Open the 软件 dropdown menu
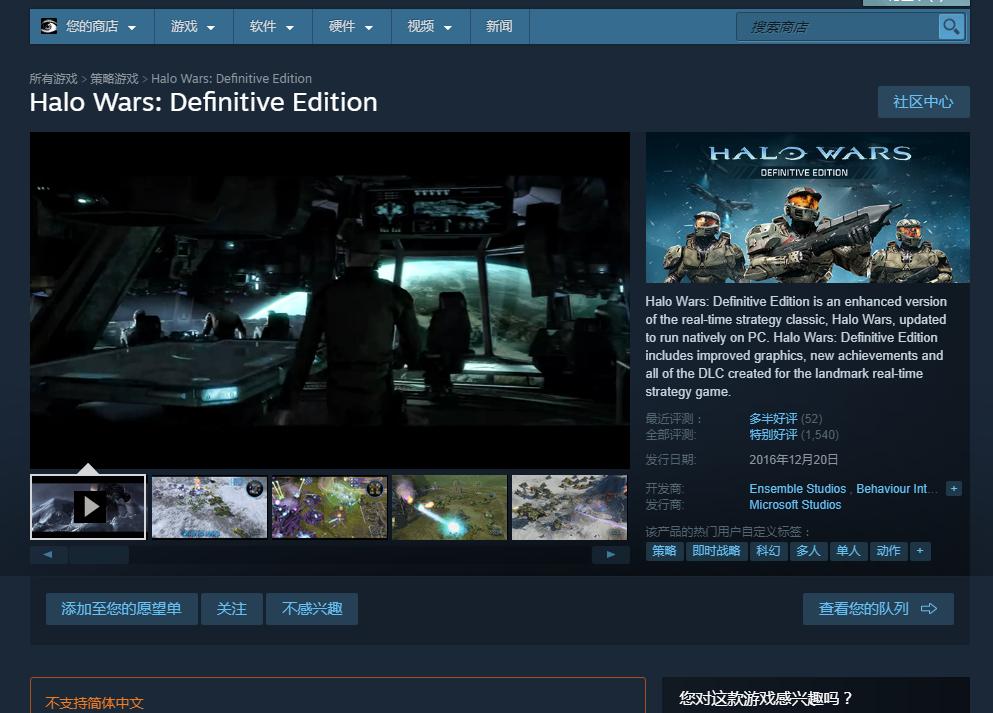The image size is (993, 713). point(272,27)
